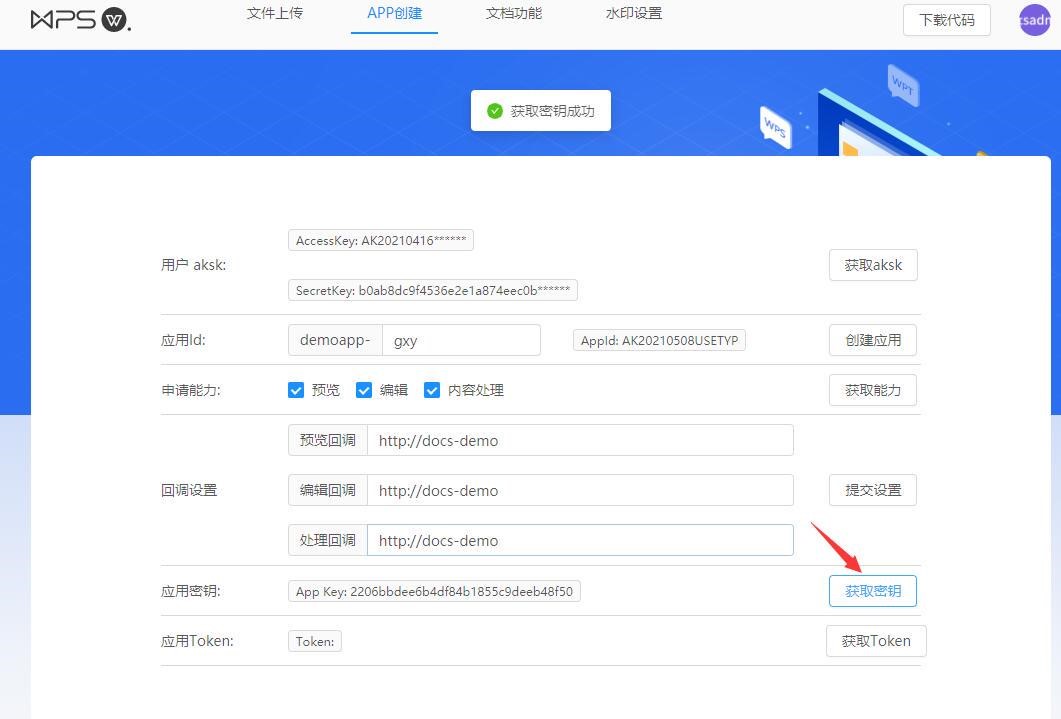Click the 获取密钥 button
Image resolution: width=1061 pixels, height=719 pixels.
(x=873, y=591)
